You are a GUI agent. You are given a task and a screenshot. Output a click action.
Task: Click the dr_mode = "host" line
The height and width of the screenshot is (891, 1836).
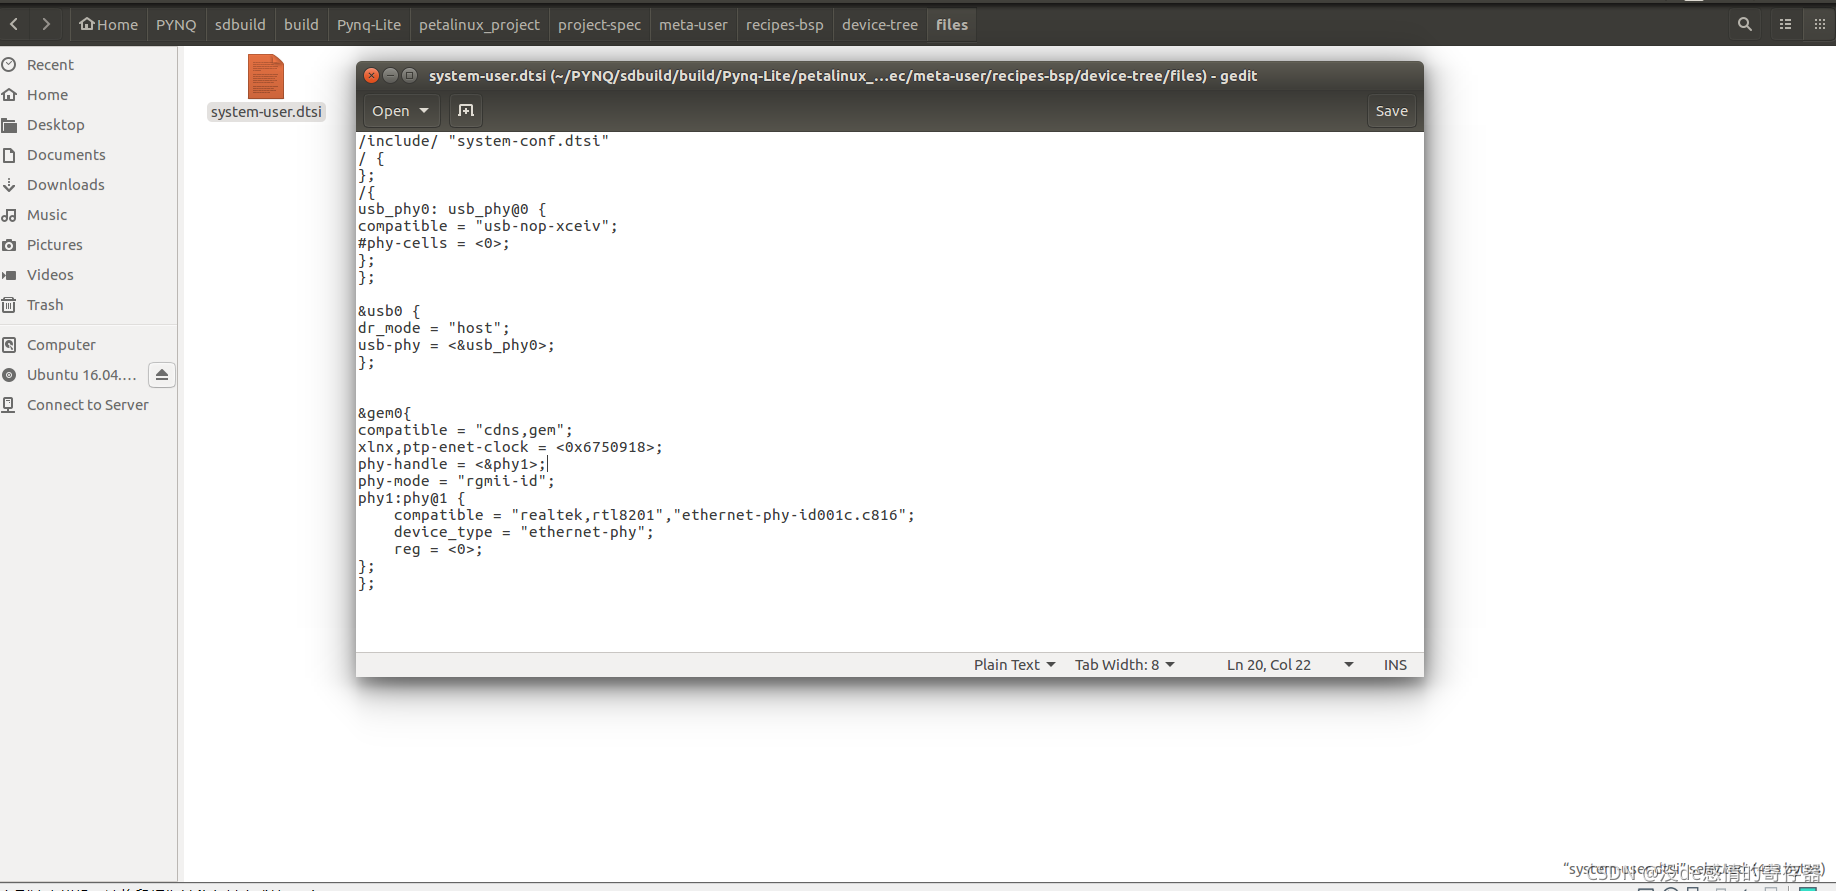434,328
